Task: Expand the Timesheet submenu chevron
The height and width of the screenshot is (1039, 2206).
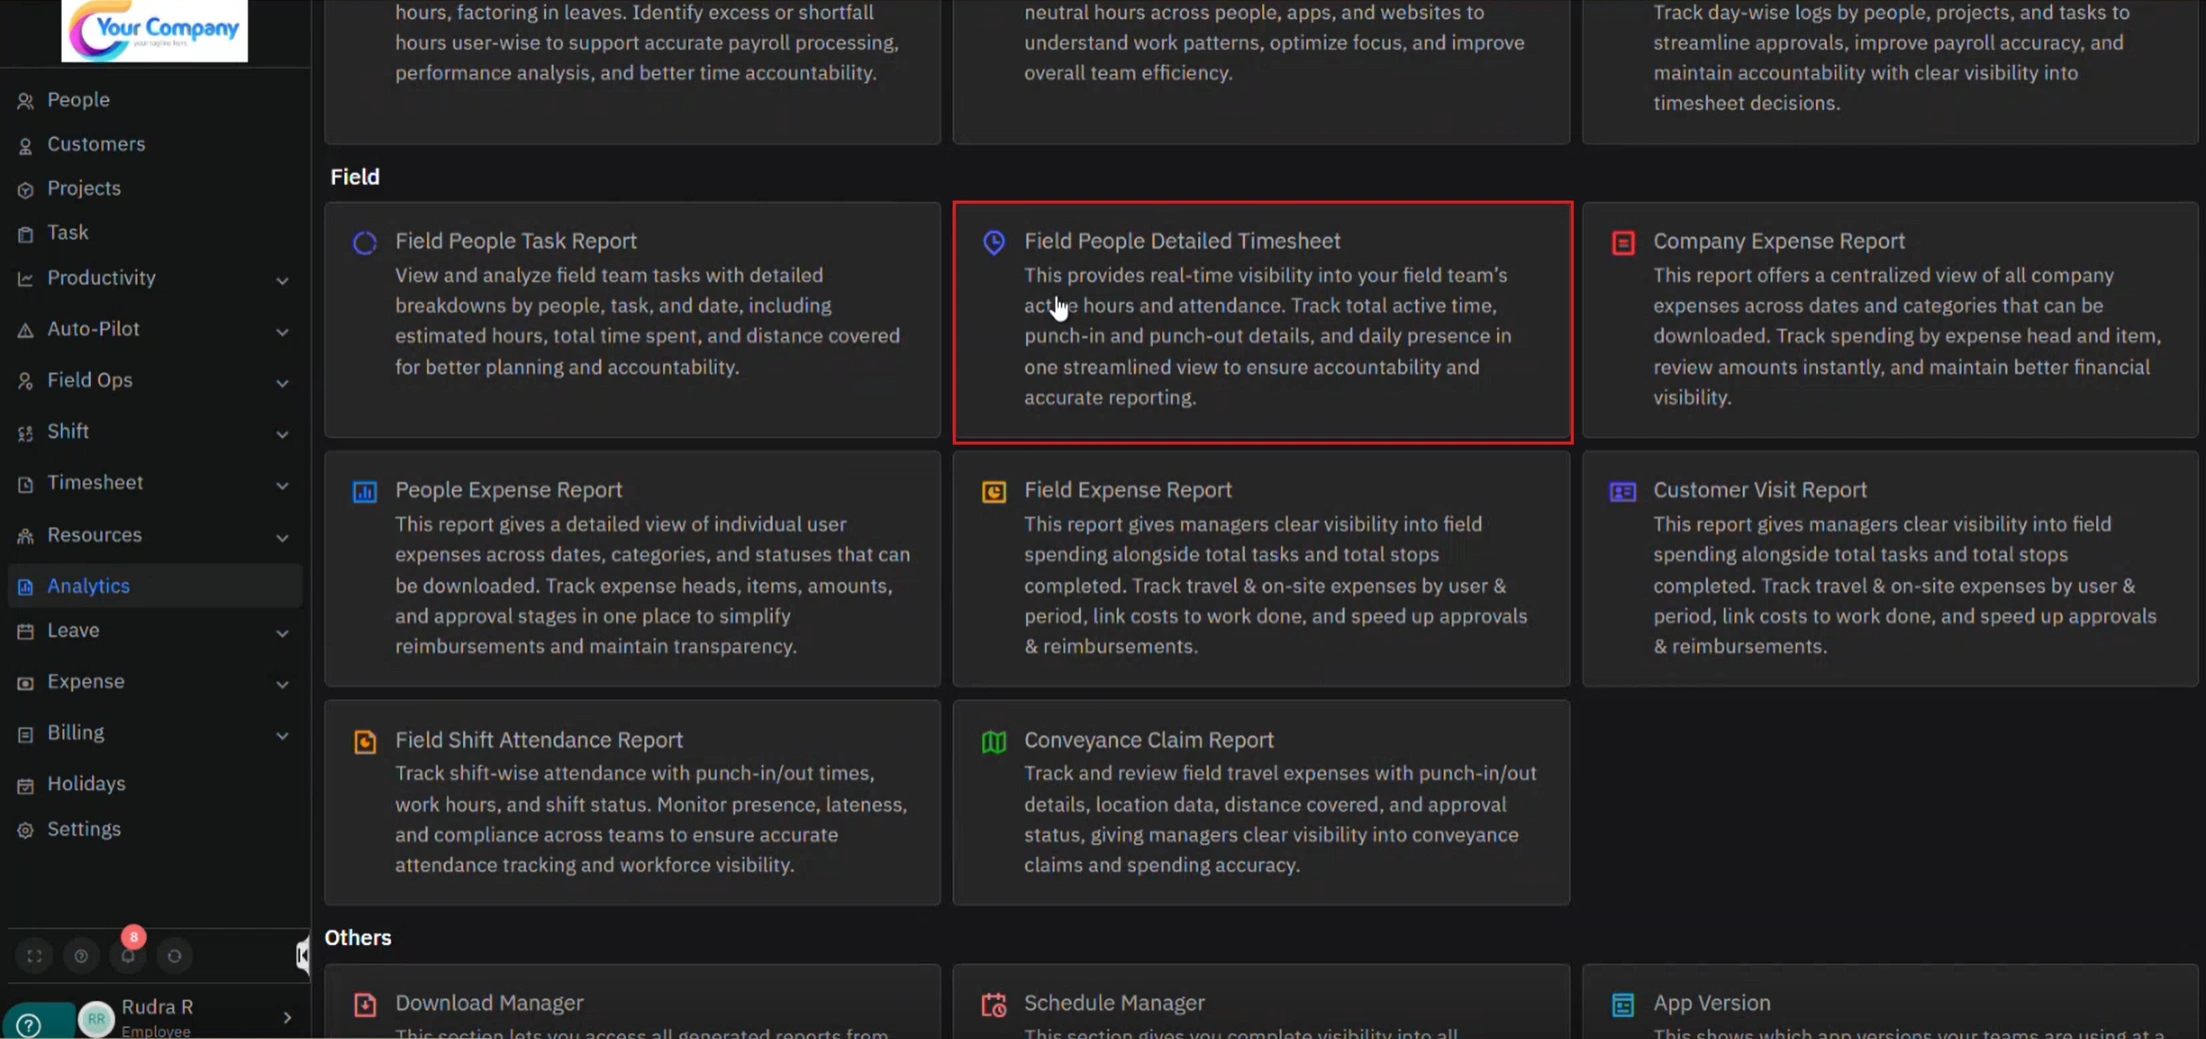Action: coord(282,486)
